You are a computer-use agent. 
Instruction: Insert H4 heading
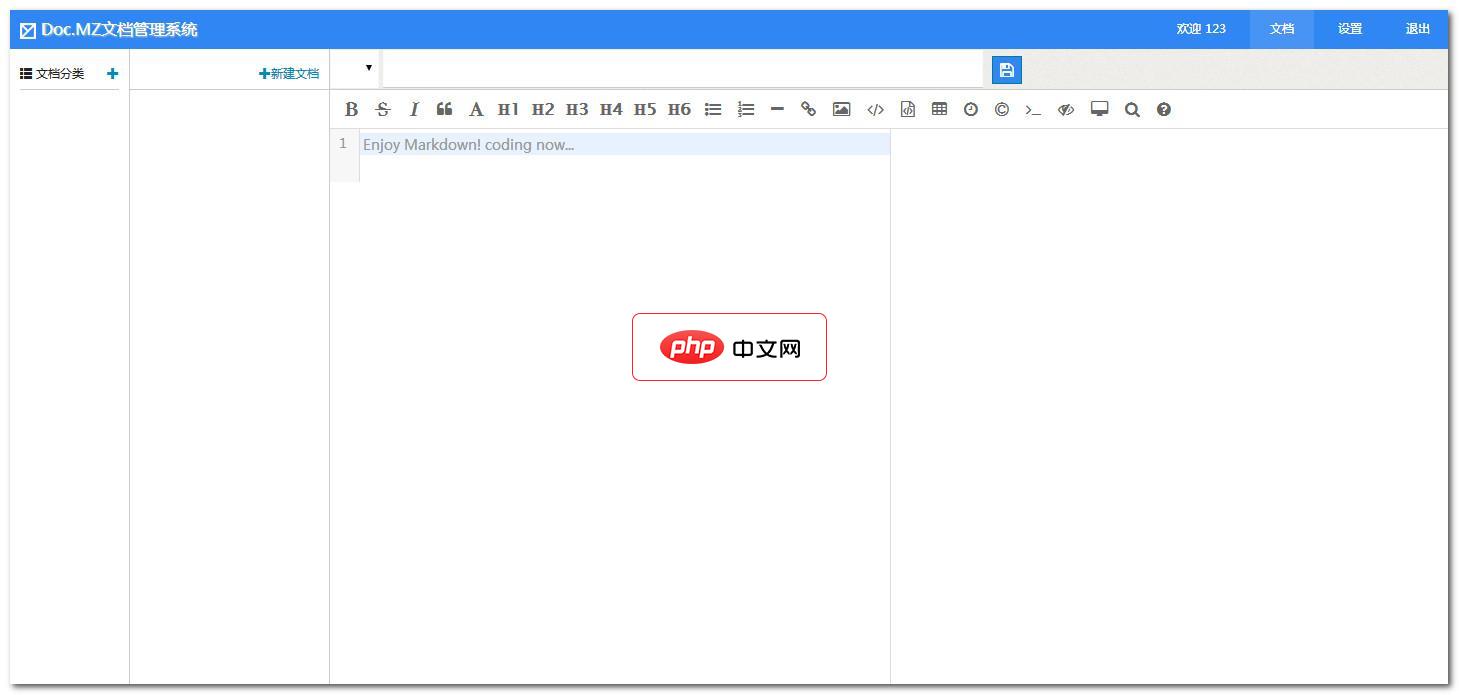(611, 110)
